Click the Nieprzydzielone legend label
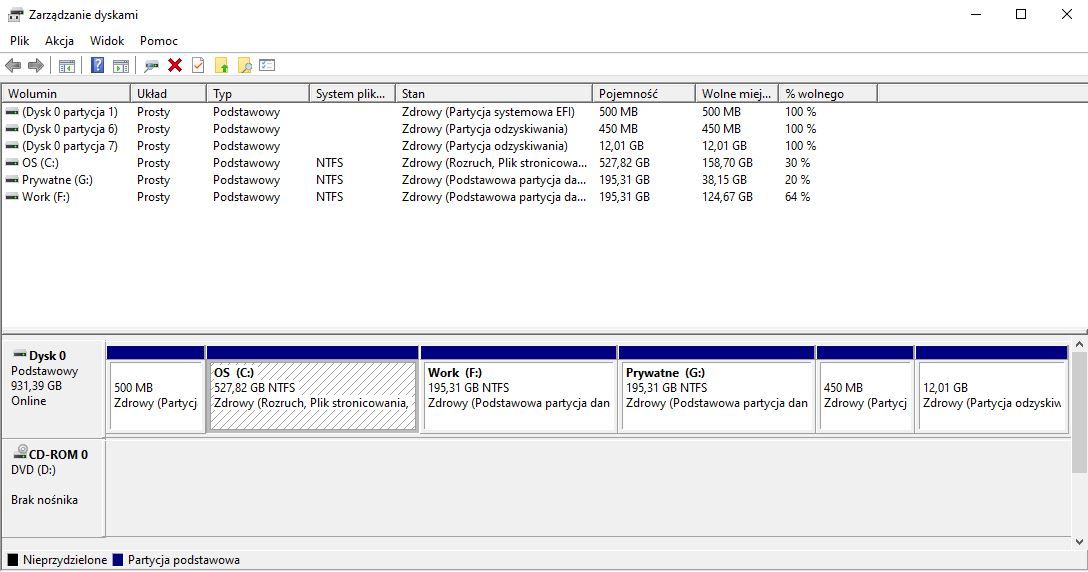 [65, 560]
